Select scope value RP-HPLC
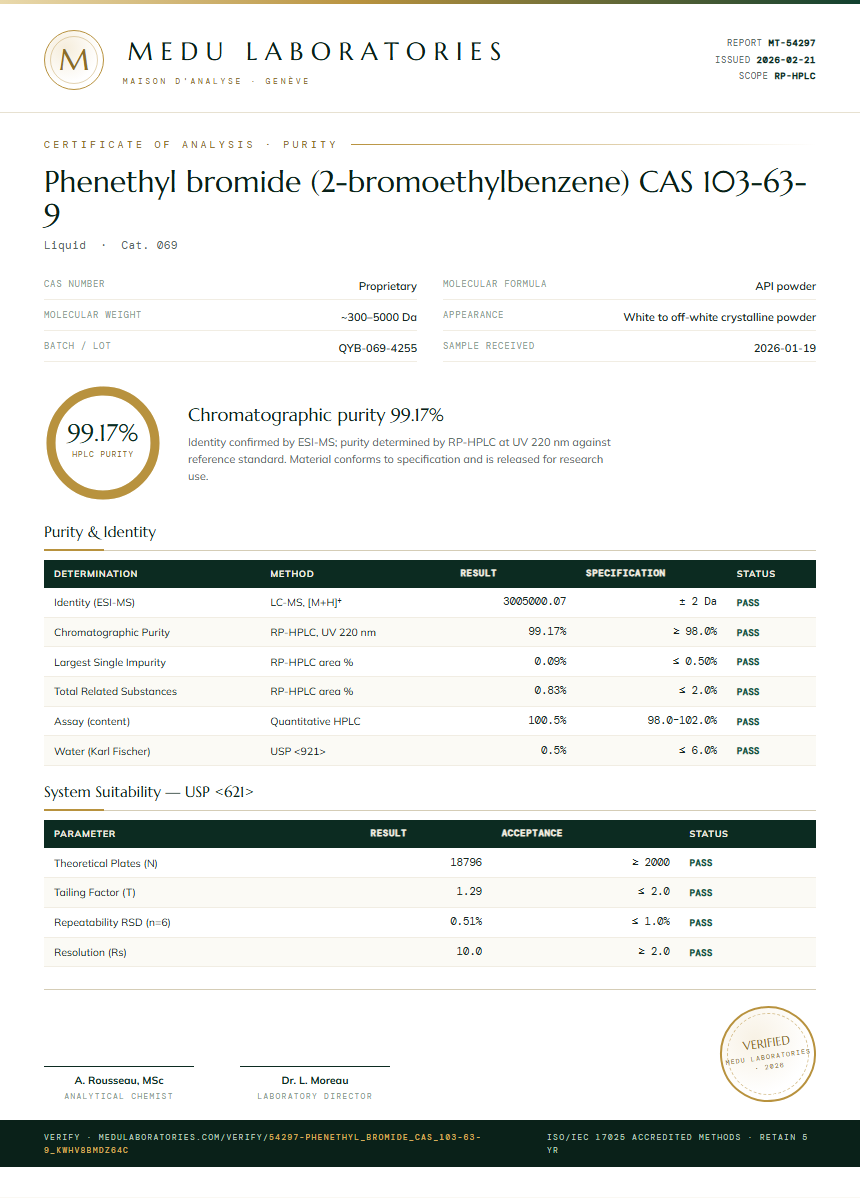The width and height of the screenshot is (860, 1198). (x=794, y=76)
